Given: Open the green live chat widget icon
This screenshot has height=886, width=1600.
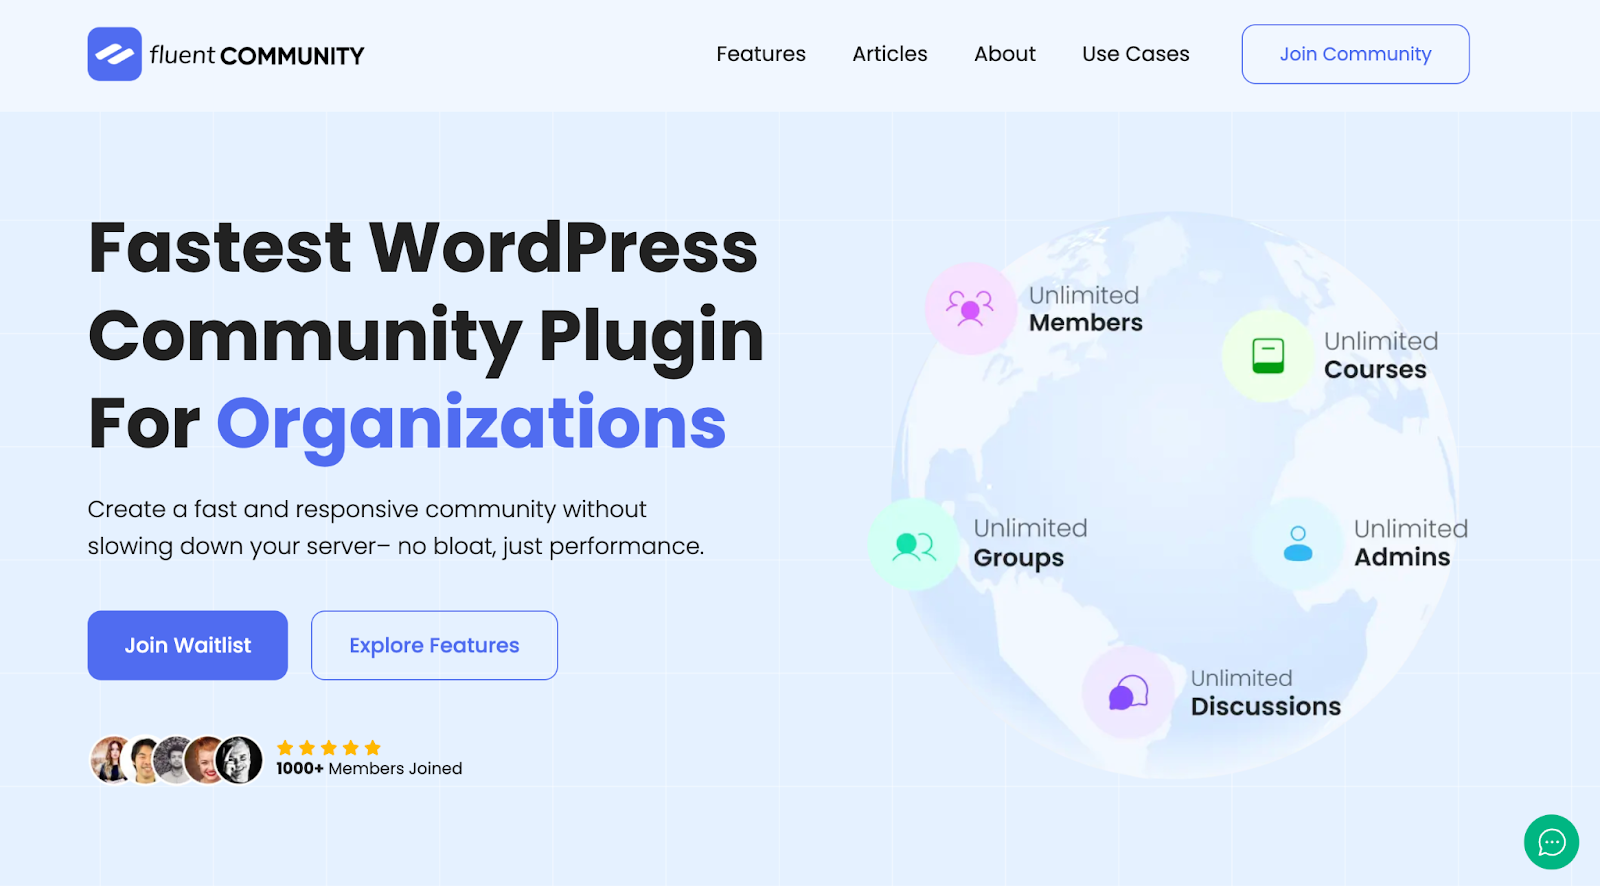Looking at the screenshot, I should coord(1551,842).
